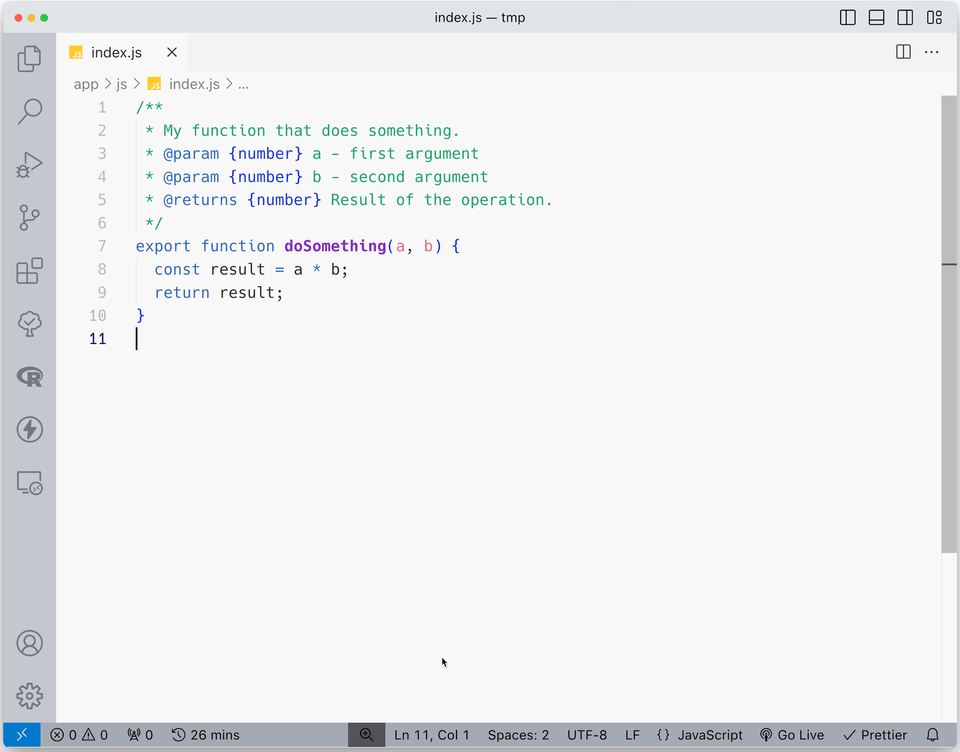Click the zoom magnifier status item

(x=367, y=735)
